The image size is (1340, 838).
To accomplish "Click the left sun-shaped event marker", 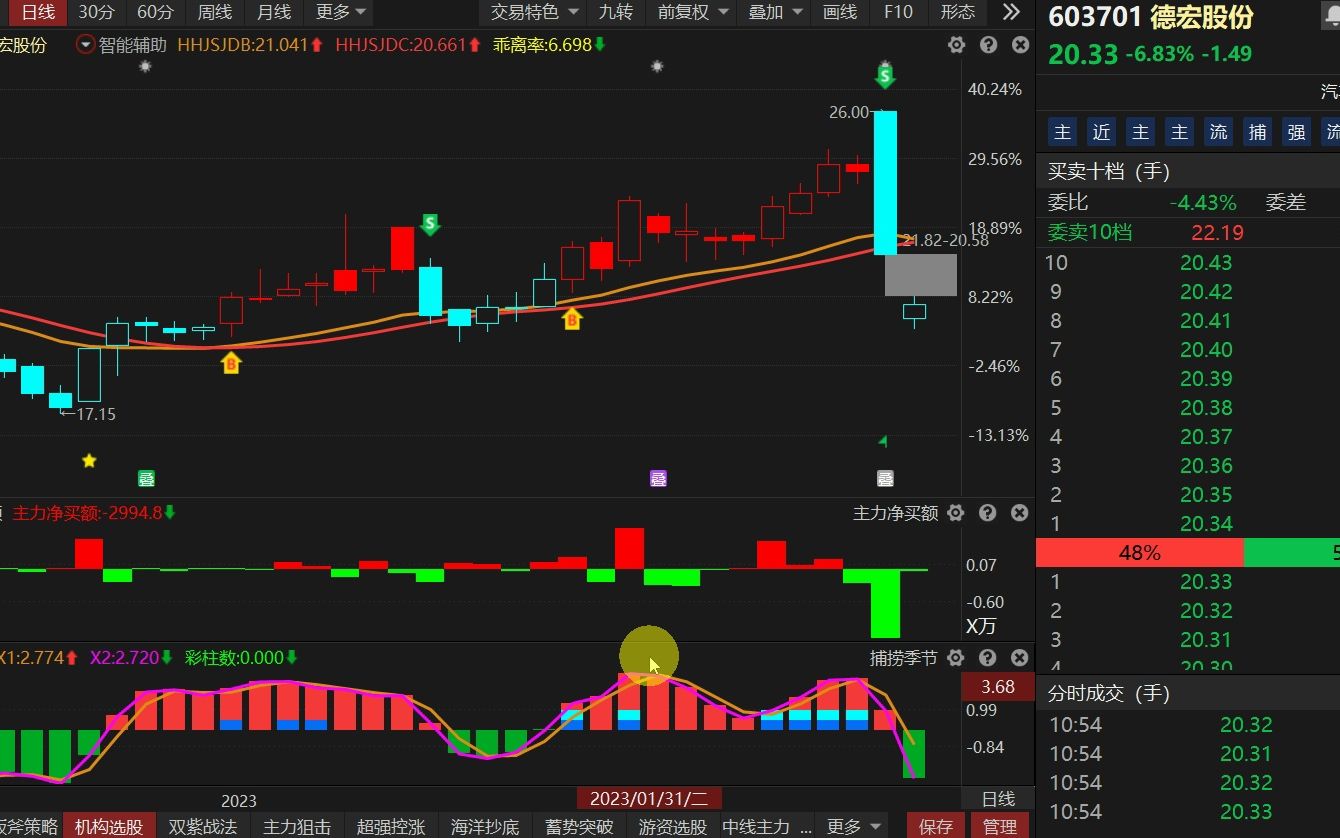I will click(x=145, y=67).
